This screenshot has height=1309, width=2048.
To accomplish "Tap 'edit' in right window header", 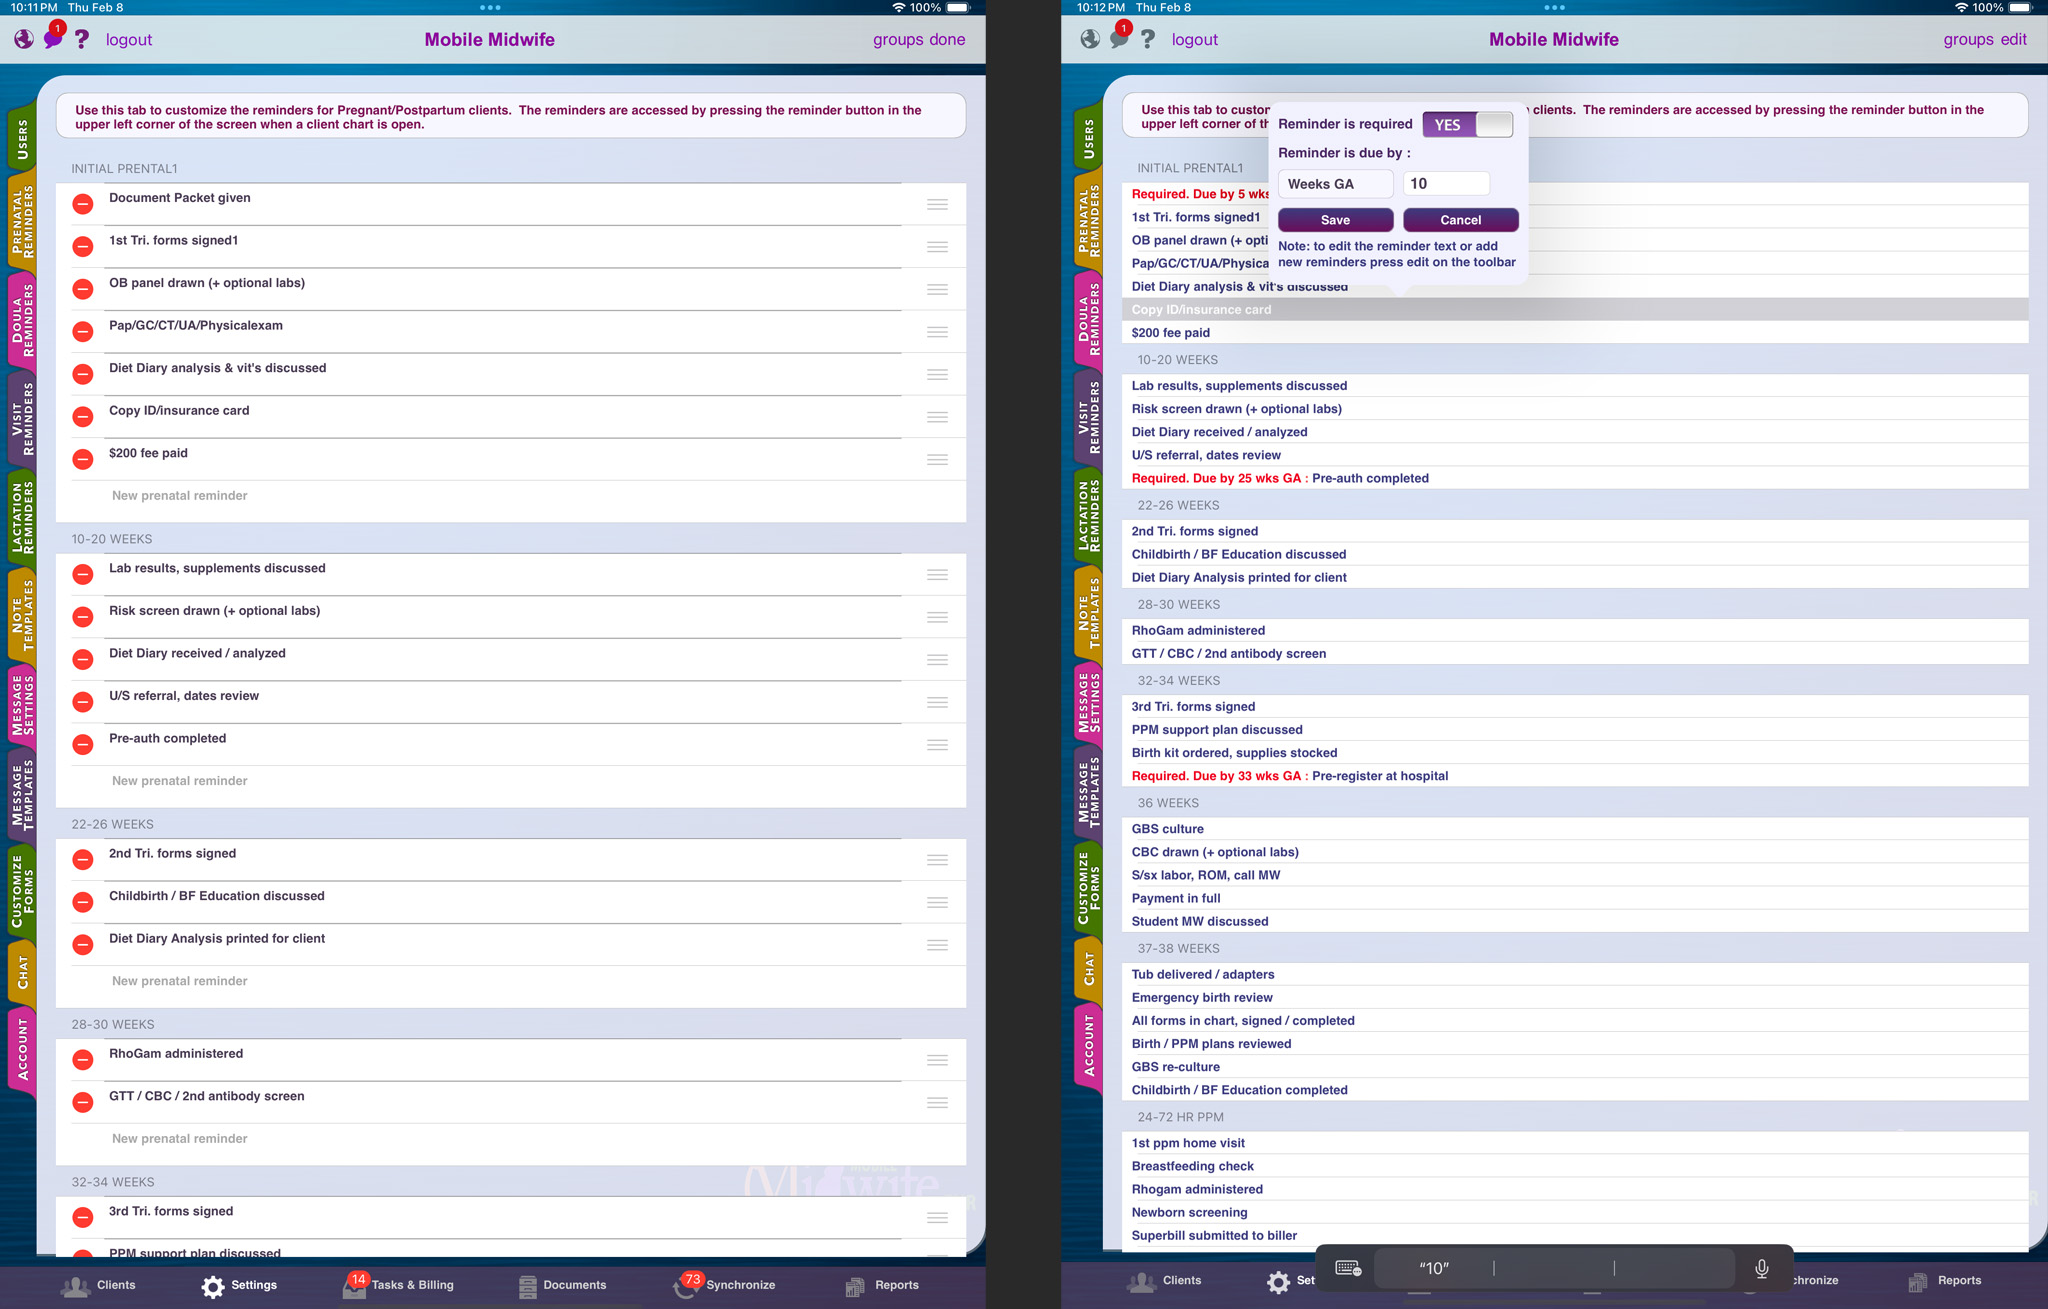I will (2013, 39).
